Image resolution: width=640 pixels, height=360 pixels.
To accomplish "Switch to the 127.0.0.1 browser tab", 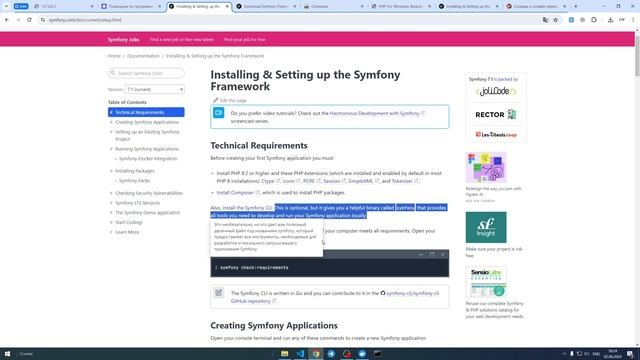I will [x=64, y=6].
